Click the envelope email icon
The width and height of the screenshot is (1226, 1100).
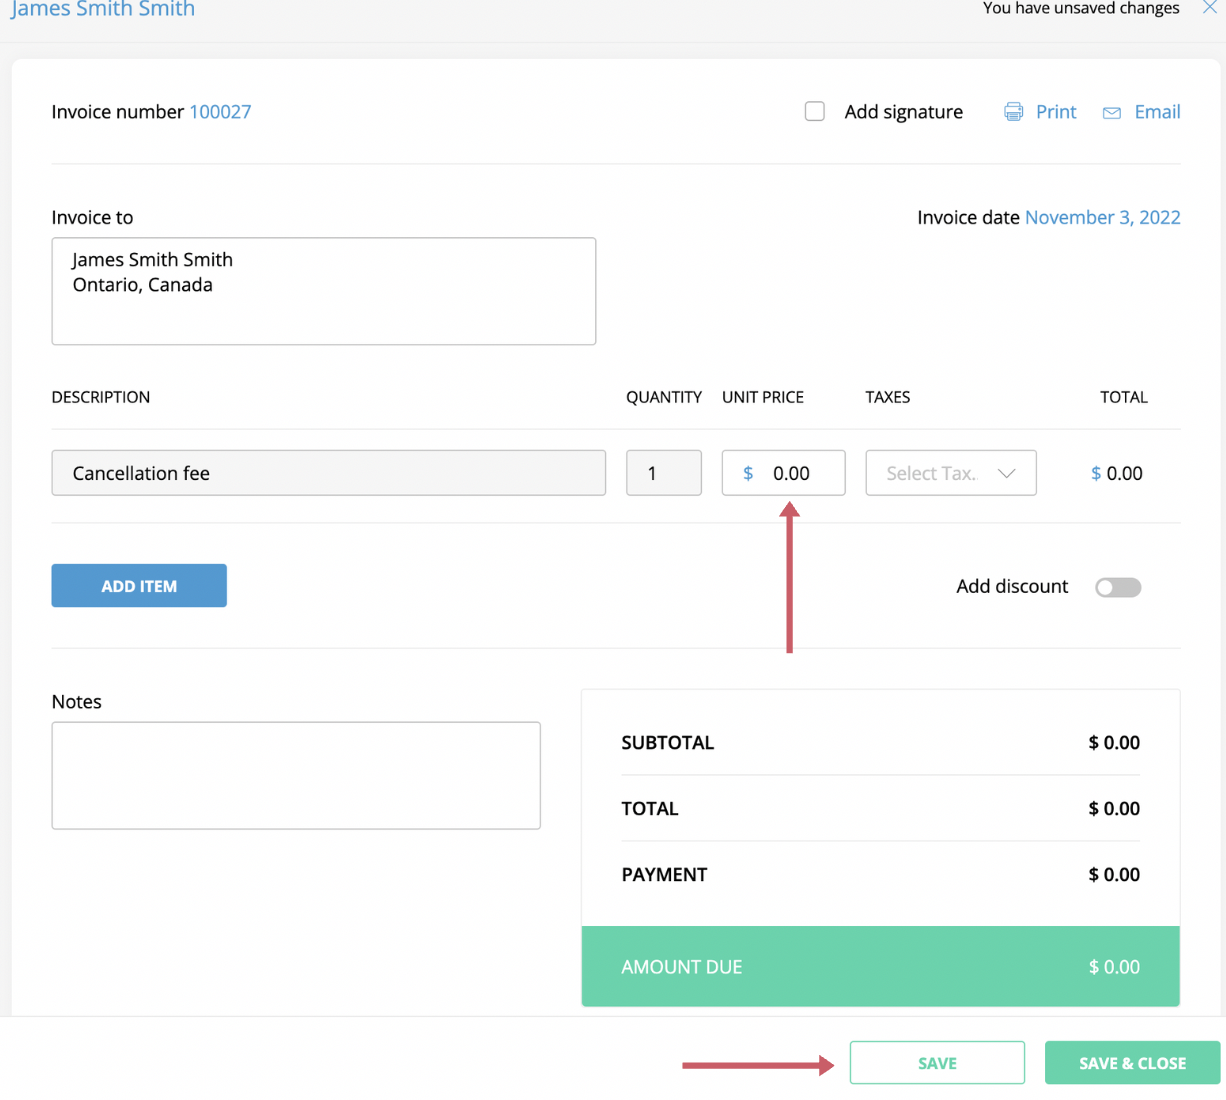(1111, 113)
